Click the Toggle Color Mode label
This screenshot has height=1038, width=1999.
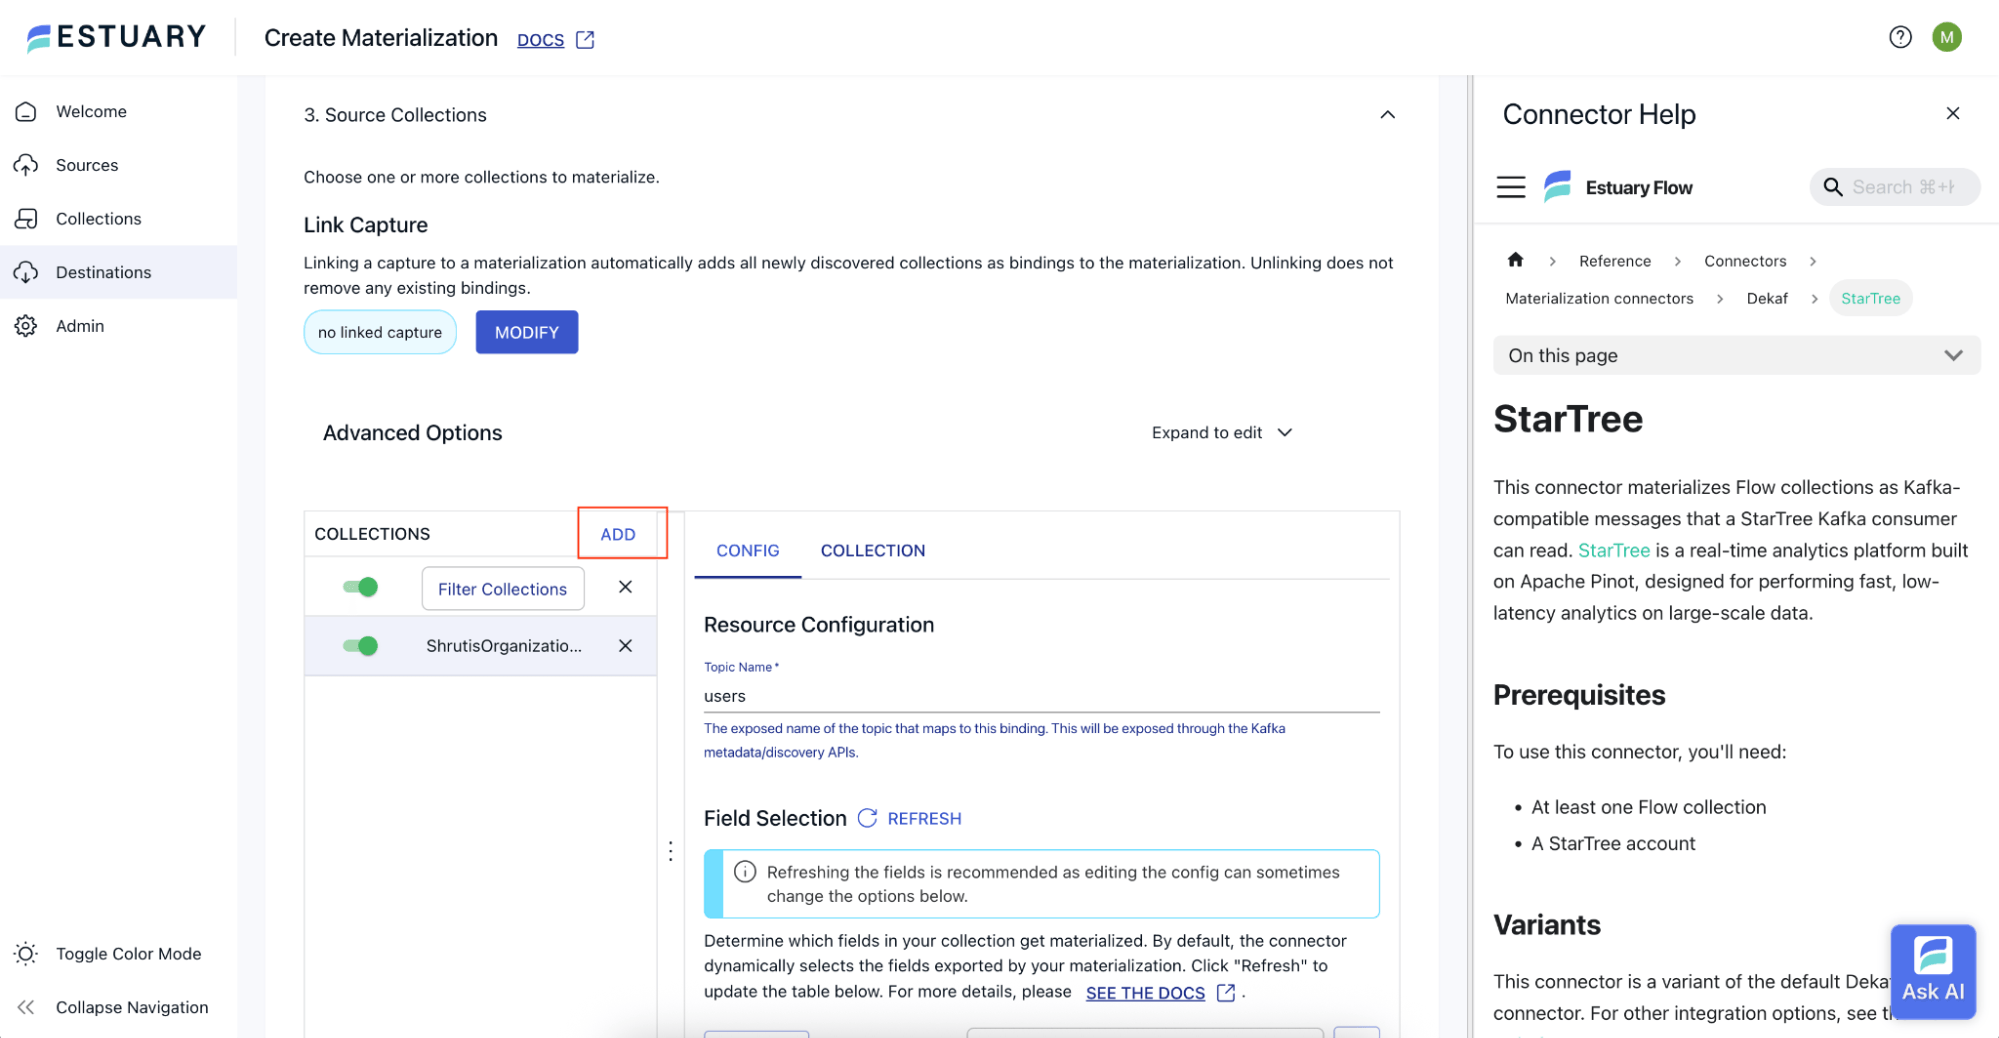pyautogui.click(x=129, y=954)
